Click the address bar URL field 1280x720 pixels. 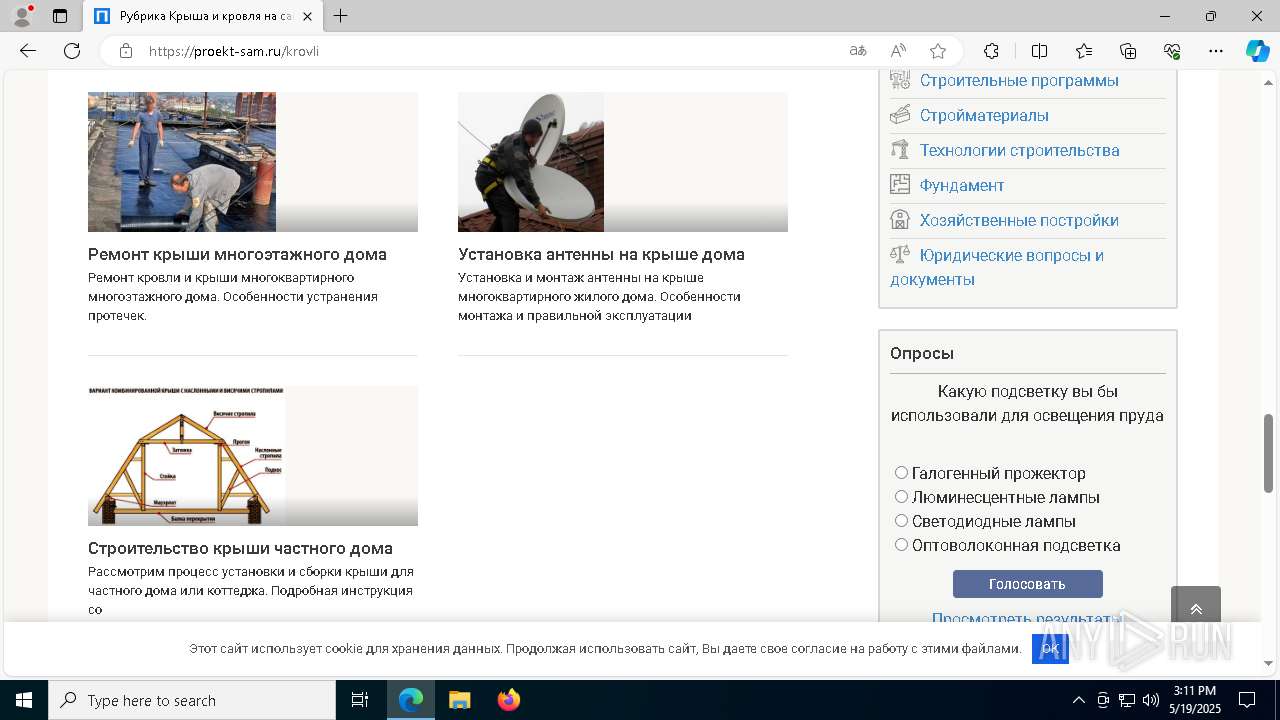coord(490,51)
